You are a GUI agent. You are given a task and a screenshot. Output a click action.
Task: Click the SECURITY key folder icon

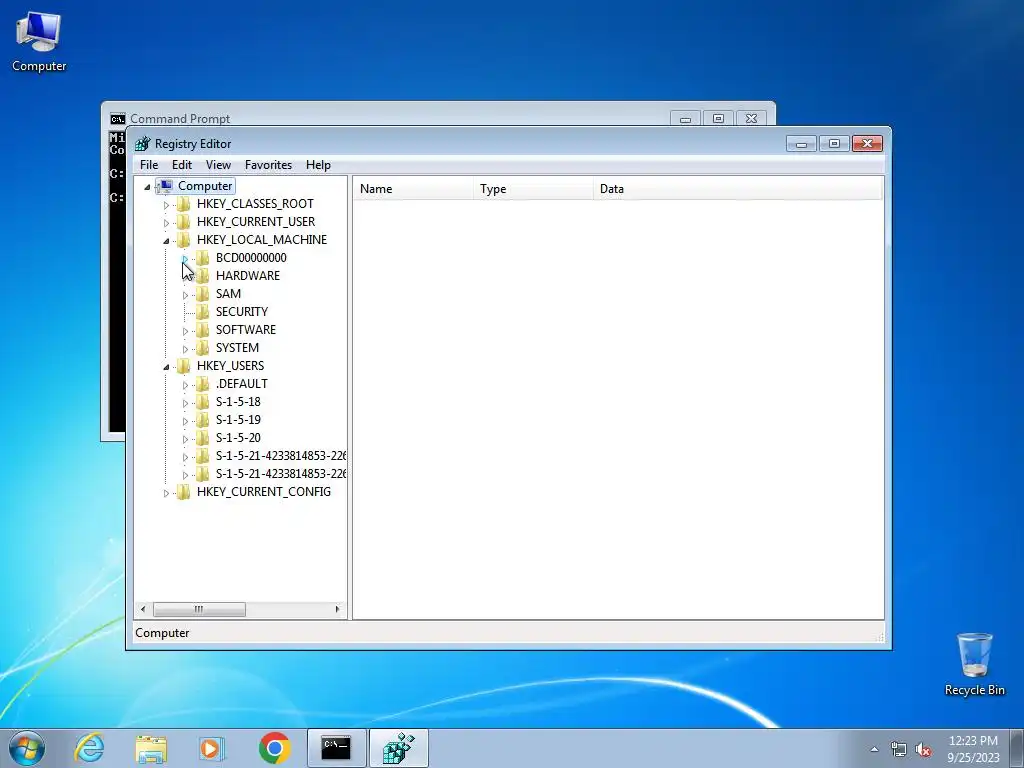coord(203,312)
